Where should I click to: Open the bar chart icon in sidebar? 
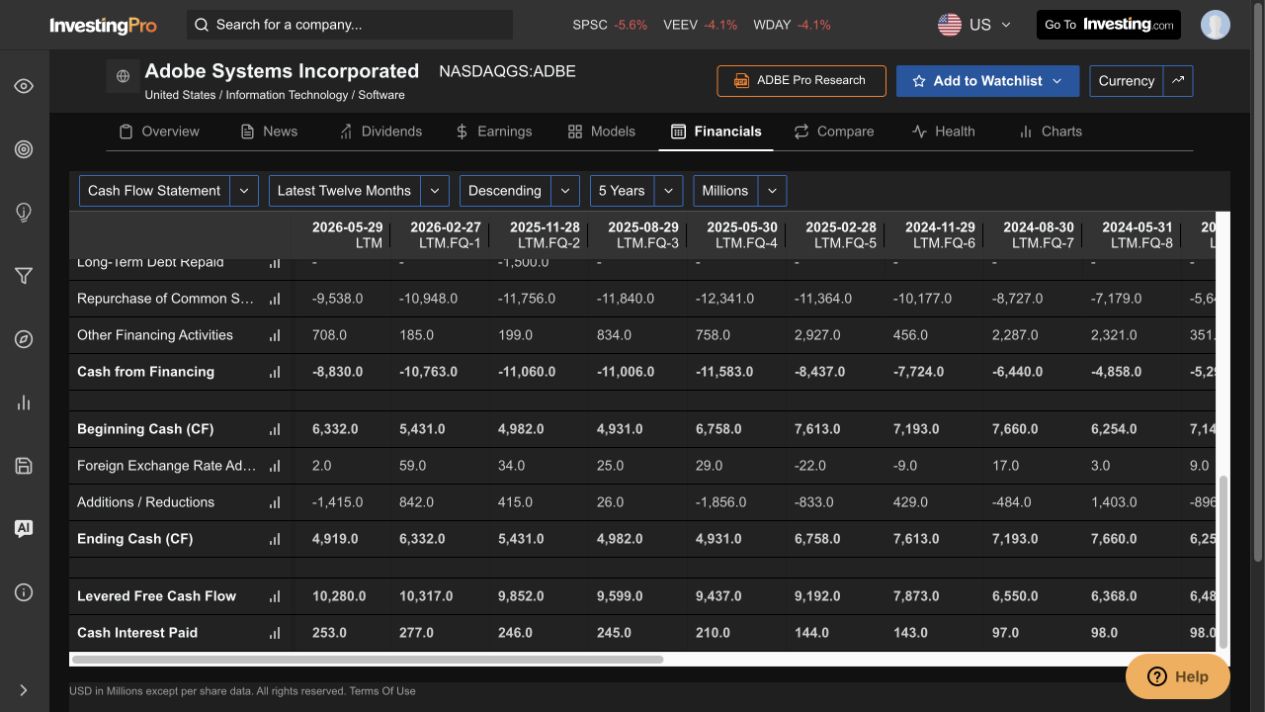[24, 403]
